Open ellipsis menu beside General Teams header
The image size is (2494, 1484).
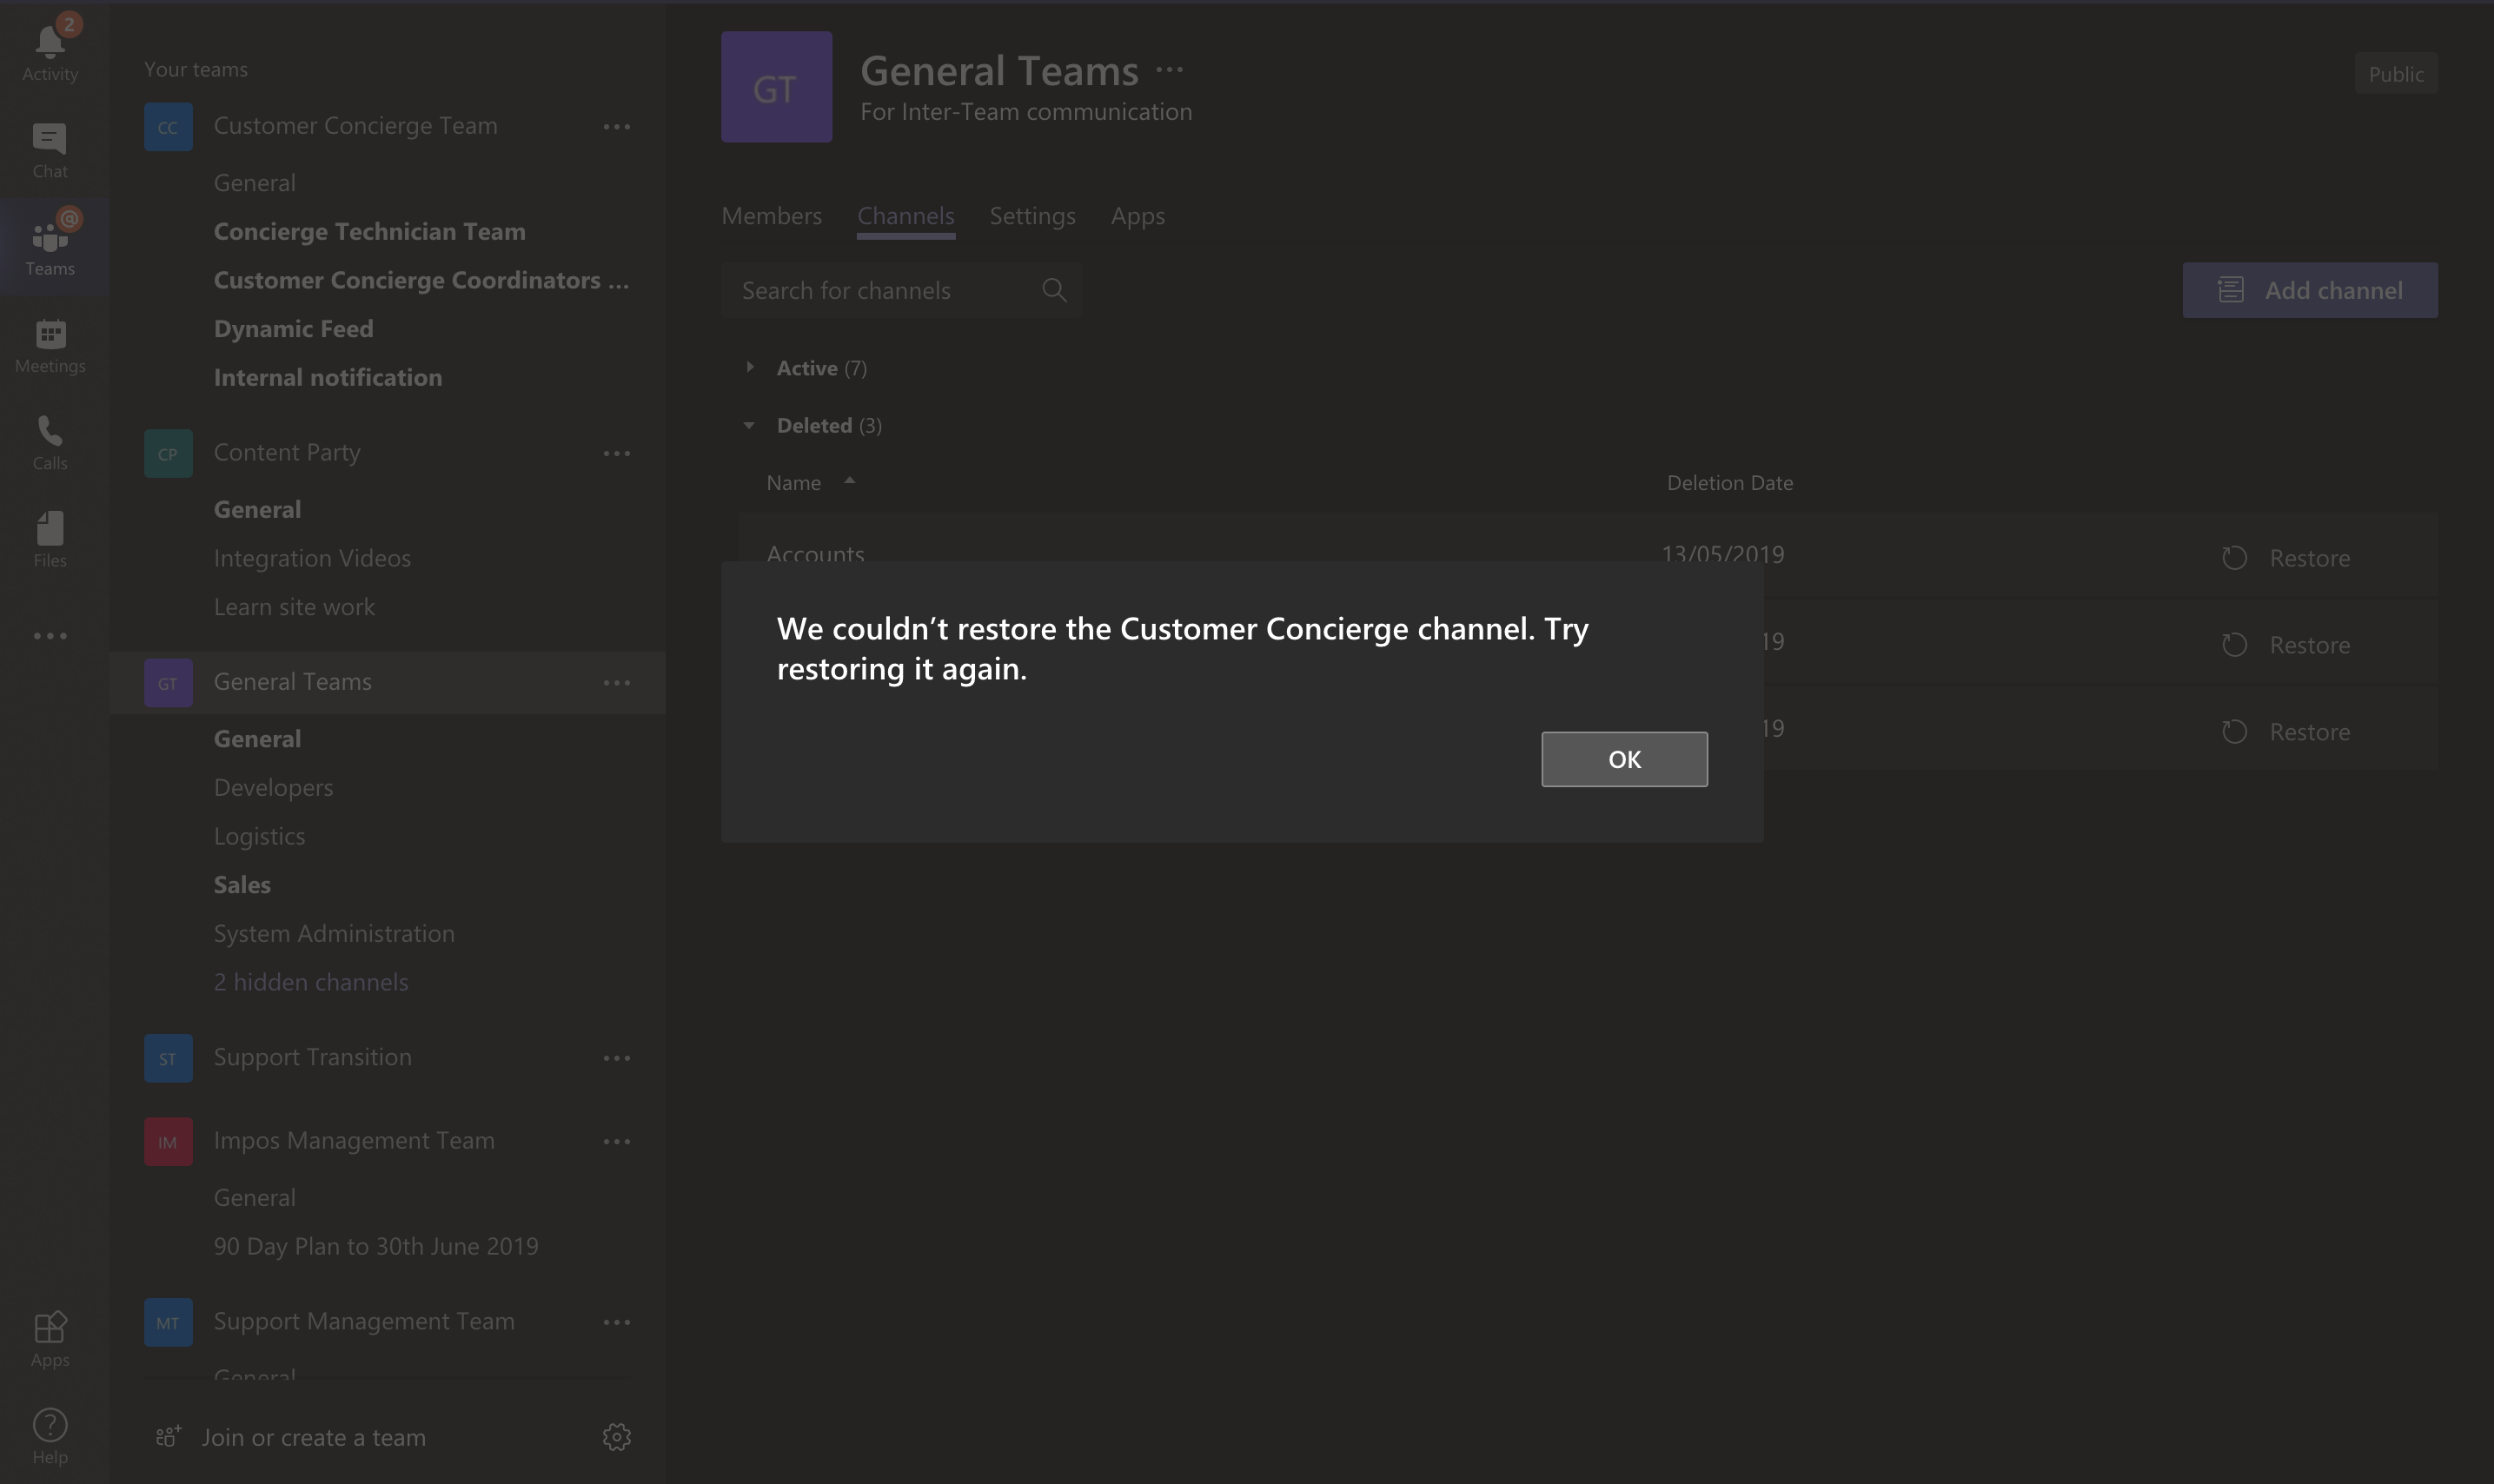click(1169, 70)
